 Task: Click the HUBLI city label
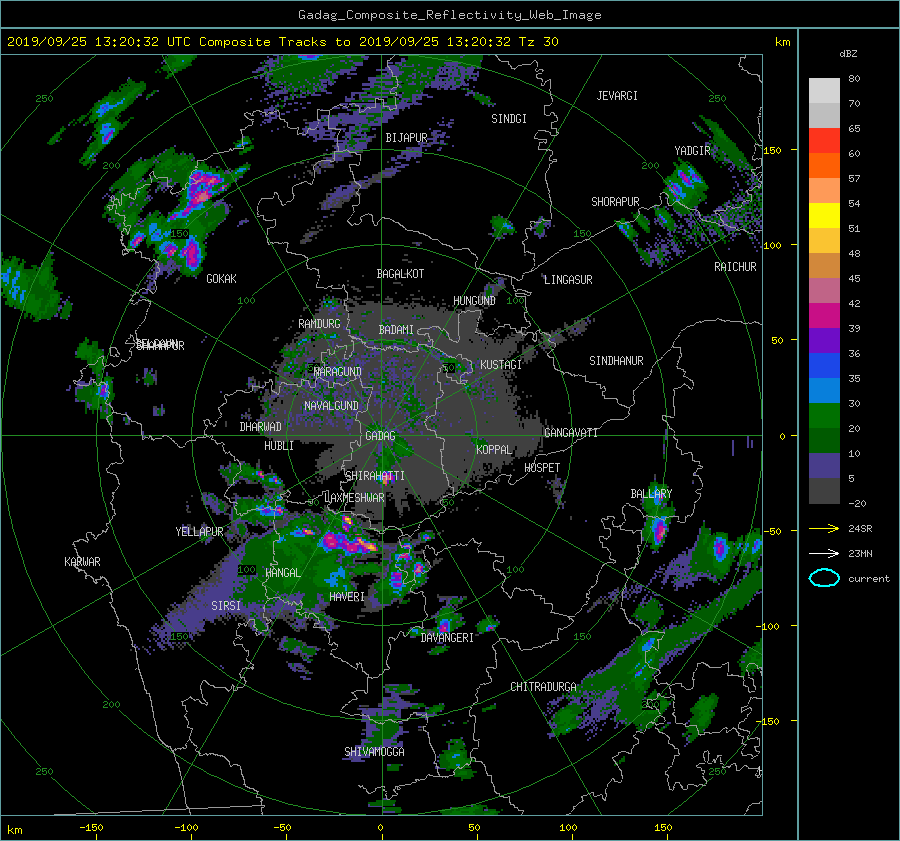click(278, 445)
